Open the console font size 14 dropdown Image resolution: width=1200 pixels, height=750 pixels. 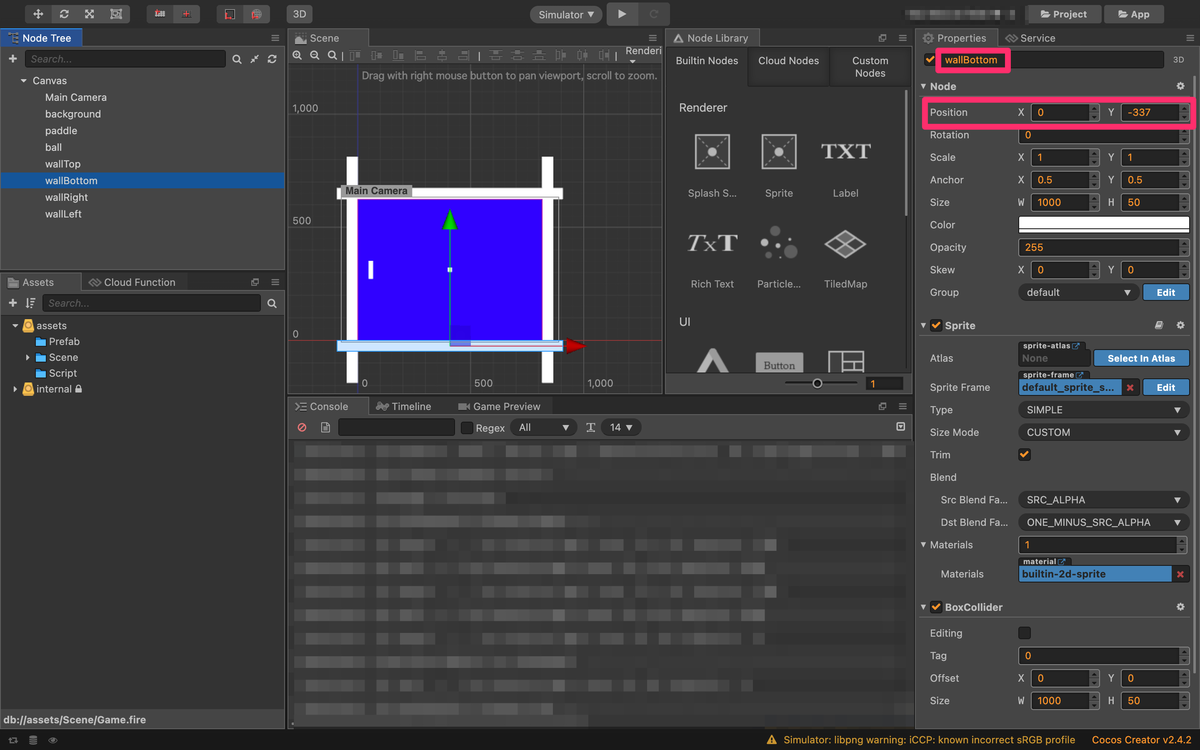[622, 427]
